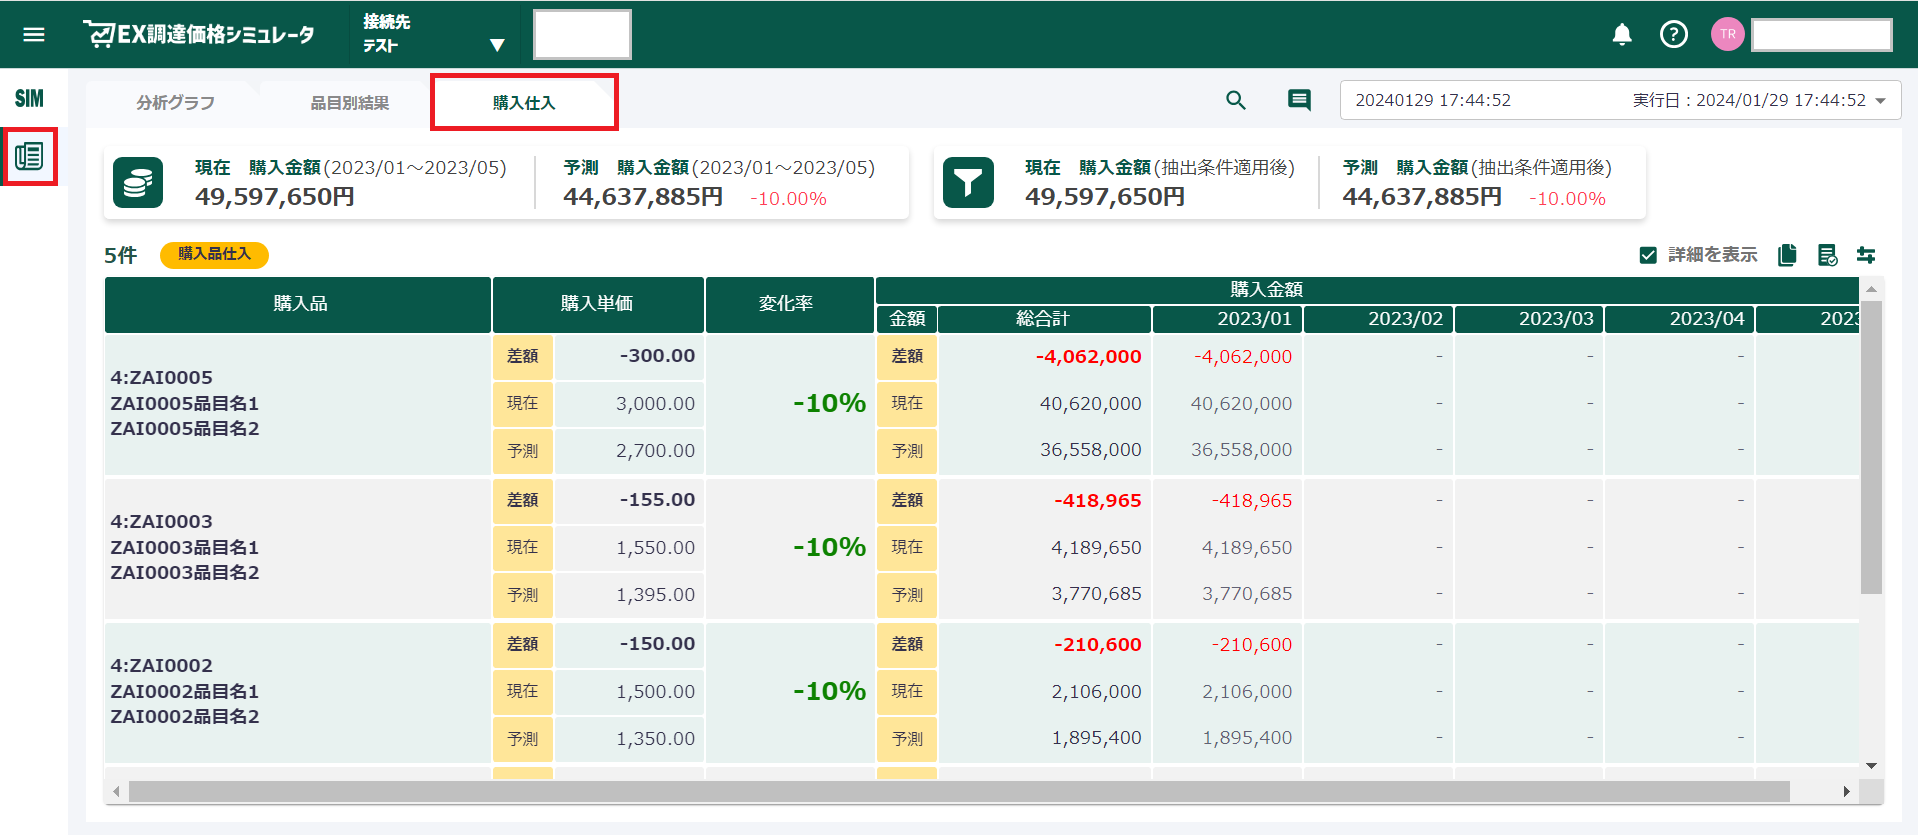
Task: Switch to the 分析グラフ tab
Action: point(175,103)
